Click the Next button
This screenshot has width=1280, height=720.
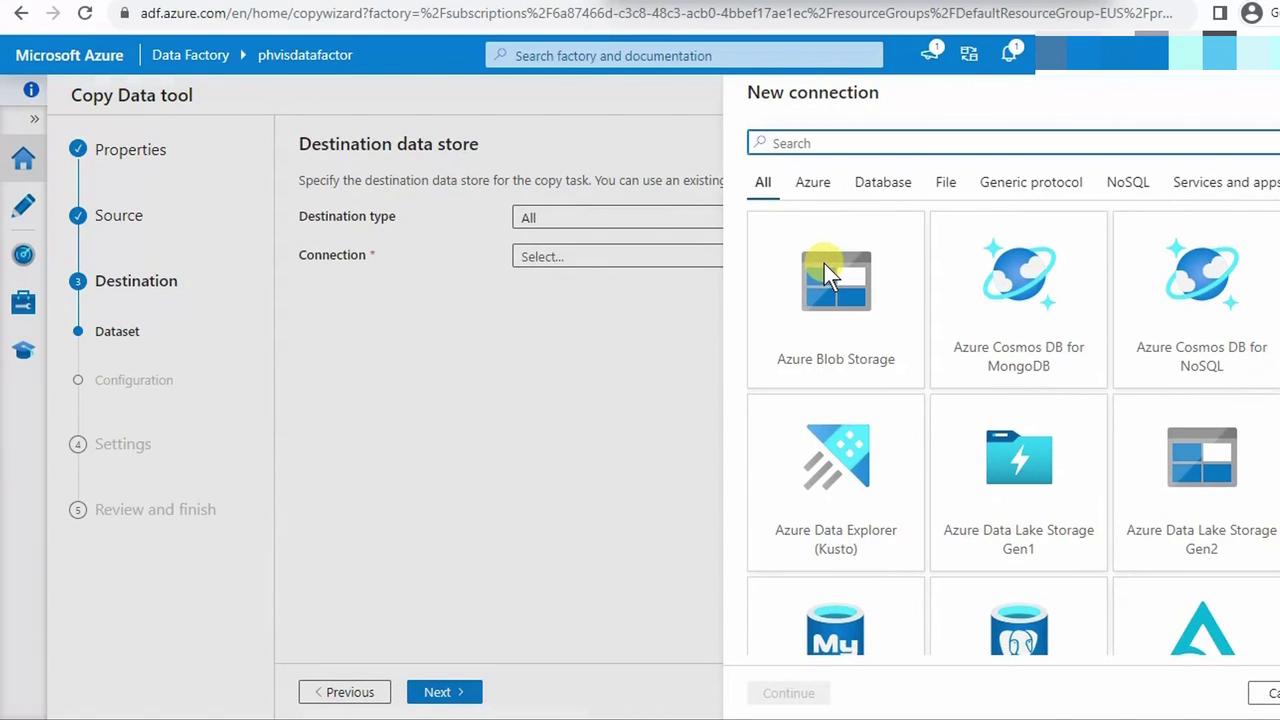coord(444,692)
